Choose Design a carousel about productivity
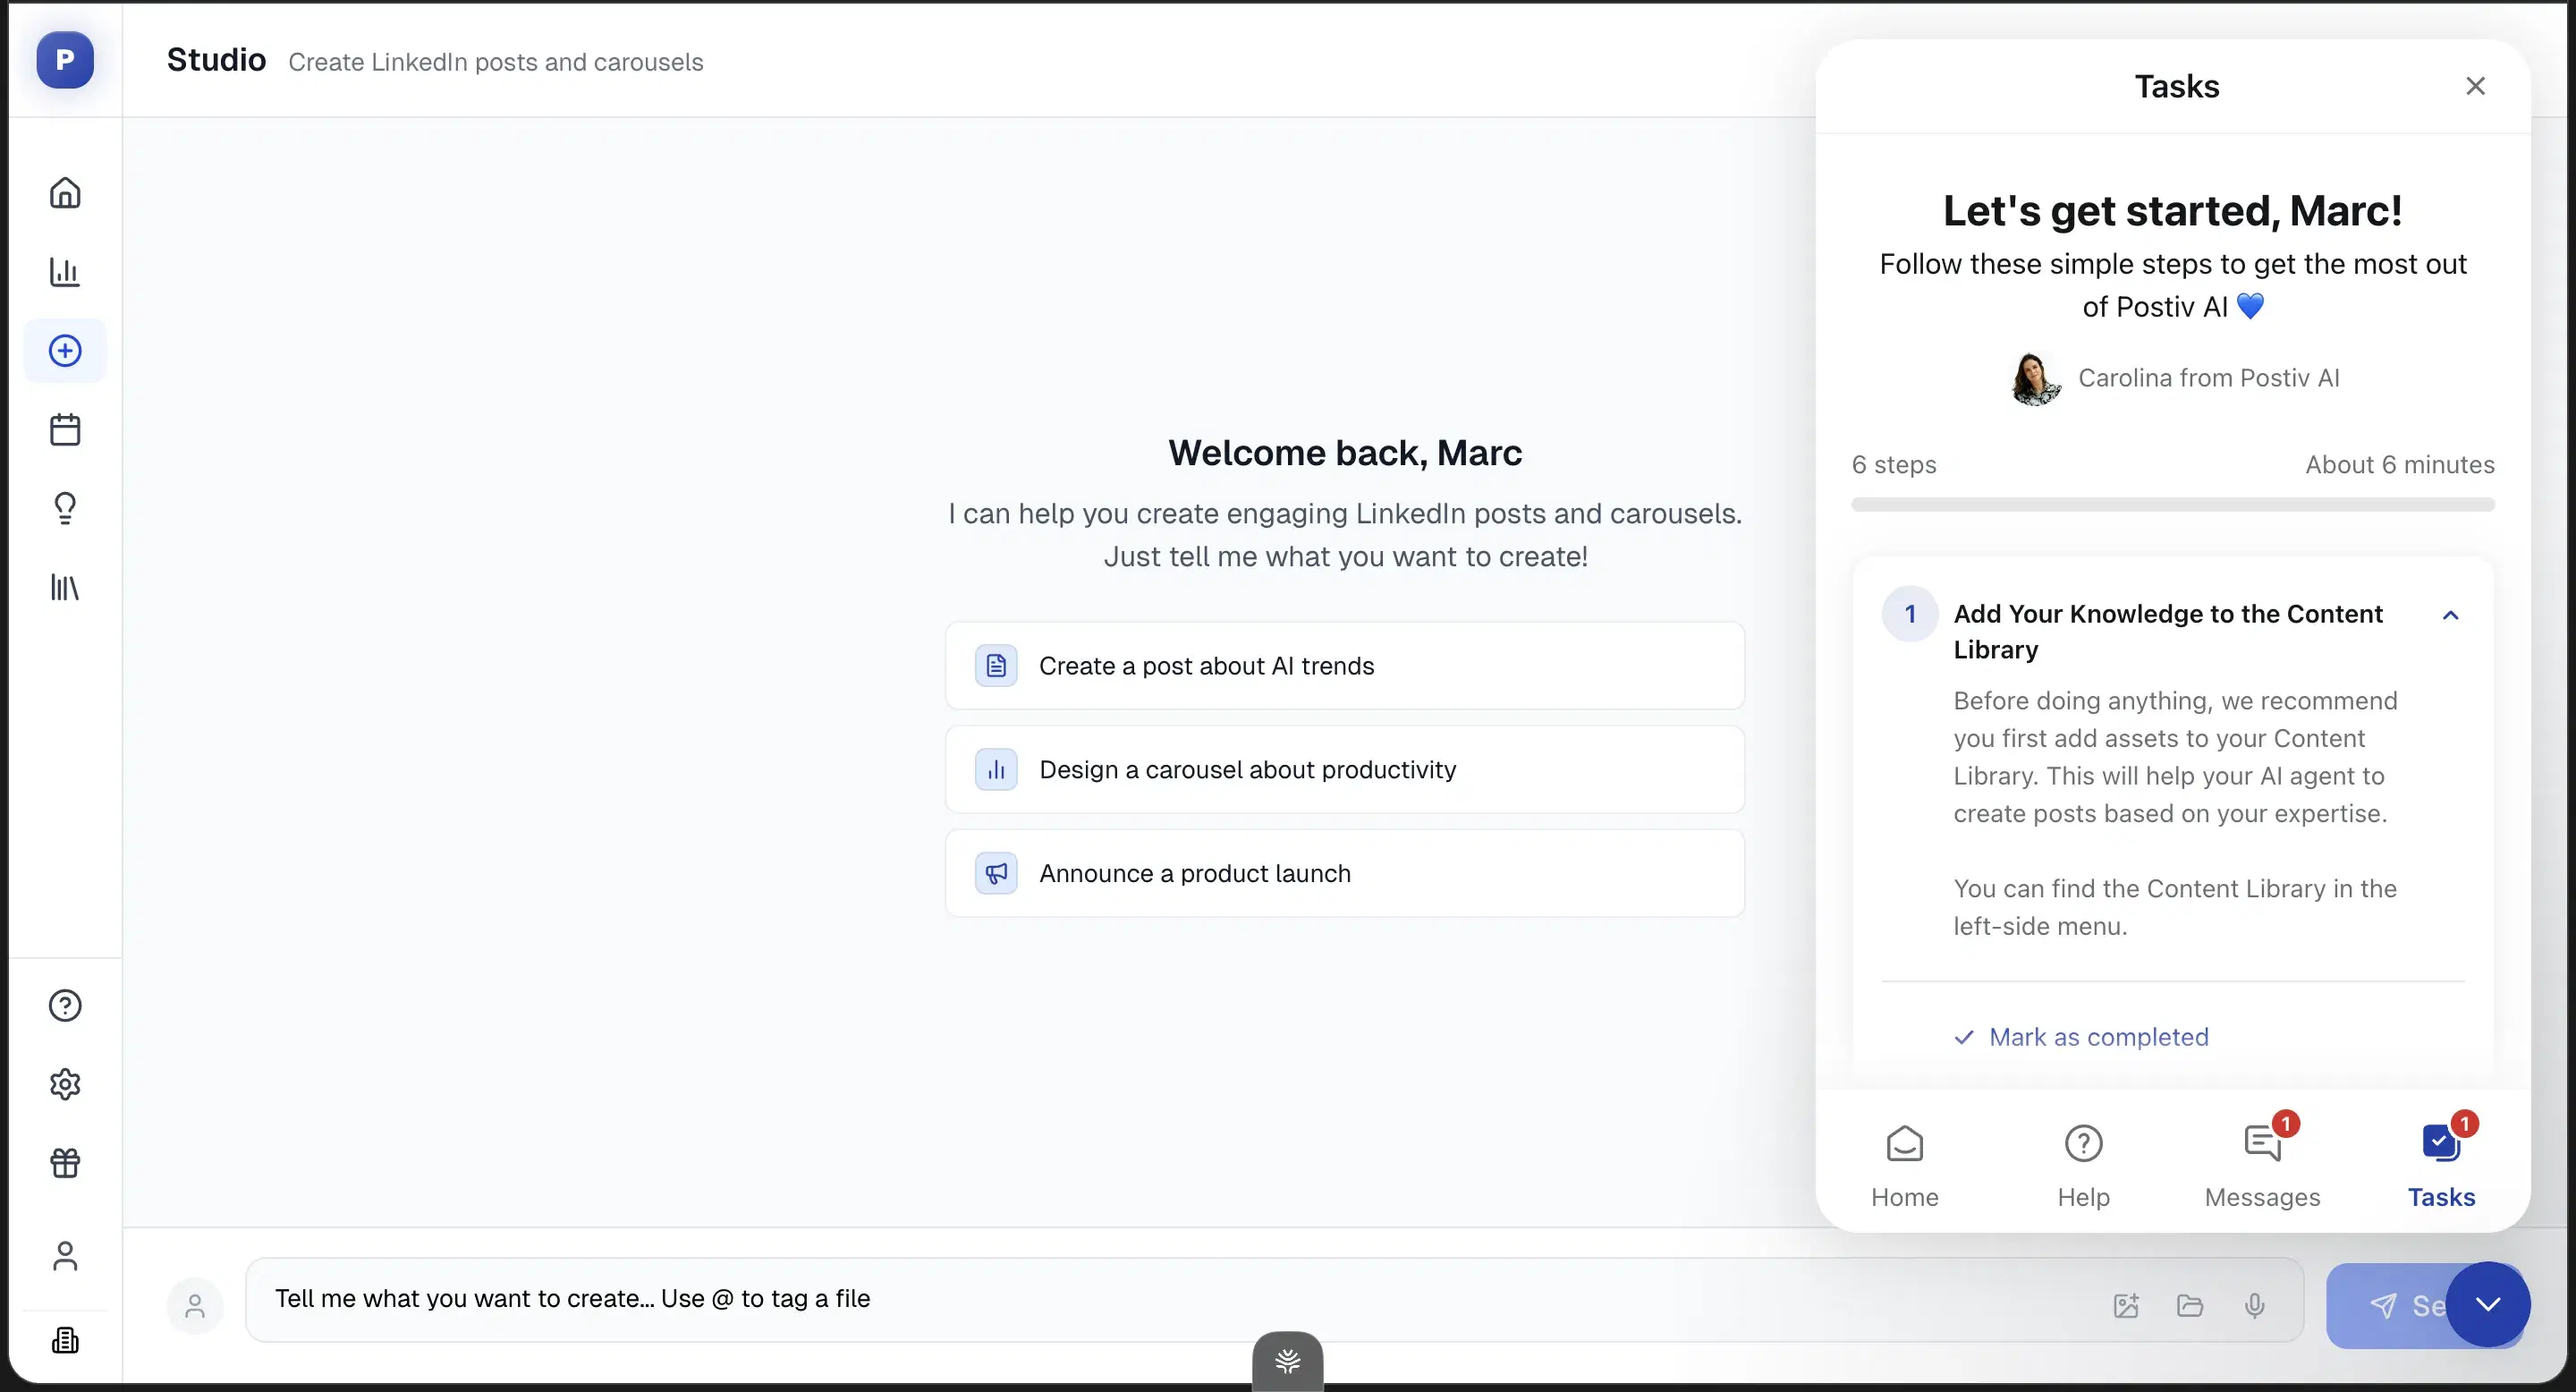This screenshot has width=2576, height=1392. 1345,770
